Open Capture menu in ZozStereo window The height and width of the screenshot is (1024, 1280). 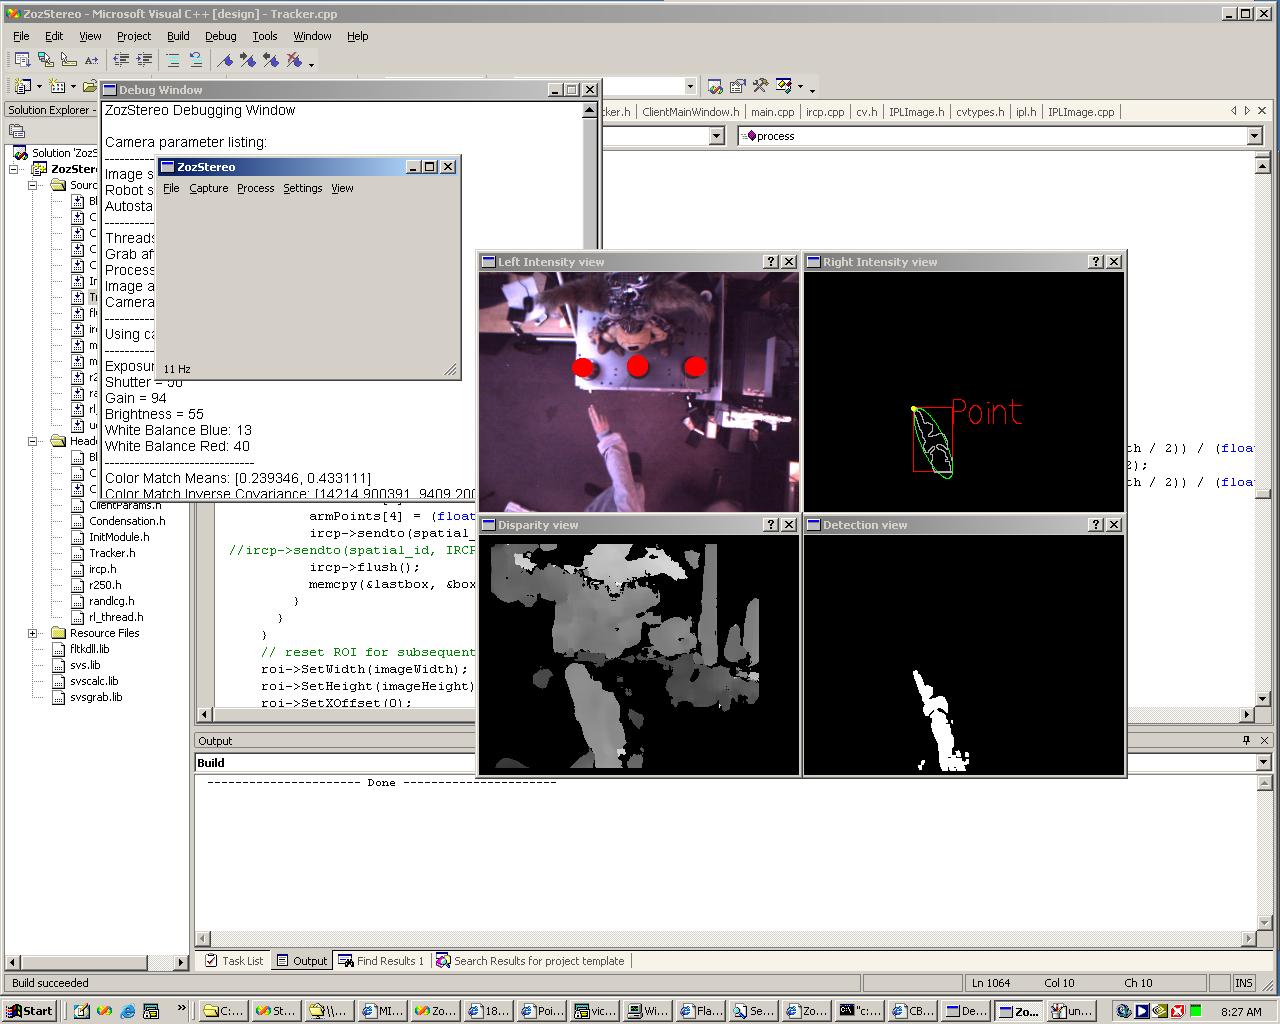click(x=208, y=188)
